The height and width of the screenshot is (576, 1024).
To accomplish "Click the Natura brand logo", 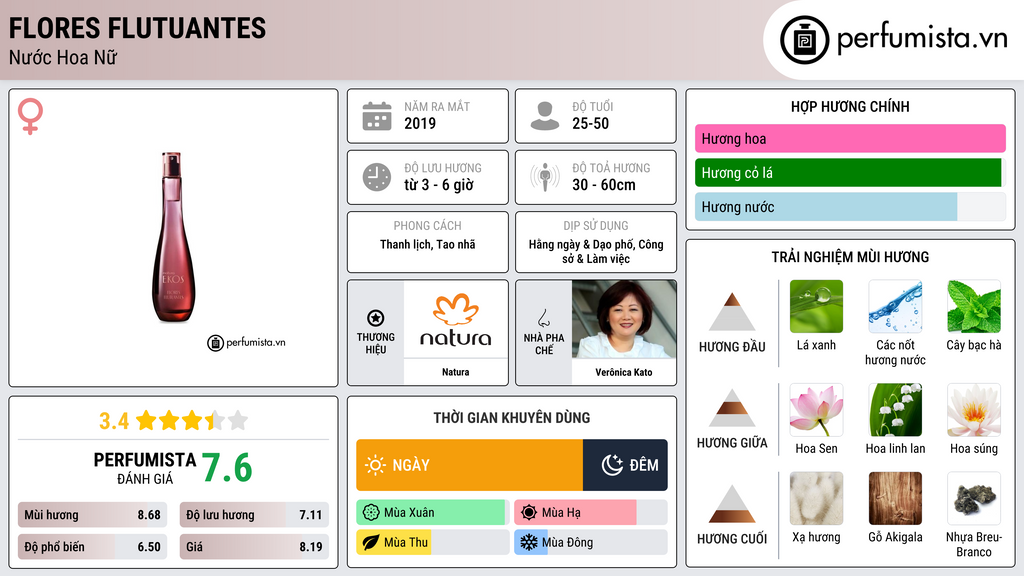I will 456,320.
